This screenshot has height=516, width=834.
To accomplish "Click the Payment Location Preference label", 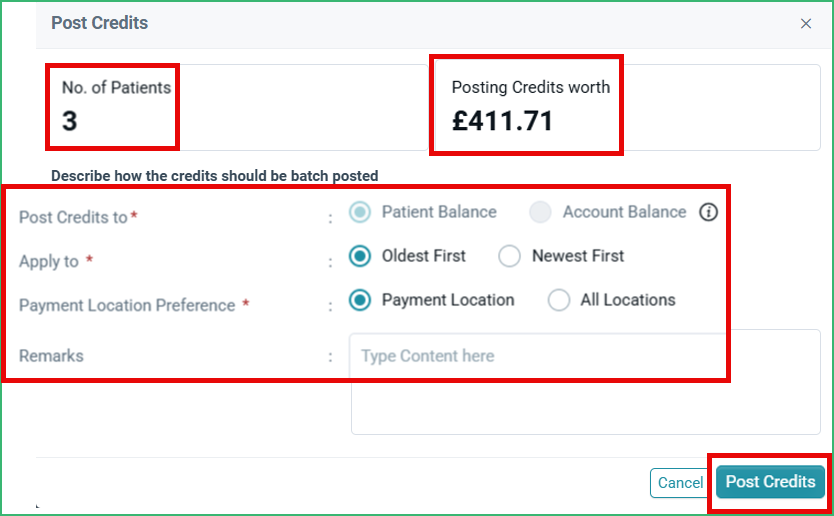I will 134,305.
